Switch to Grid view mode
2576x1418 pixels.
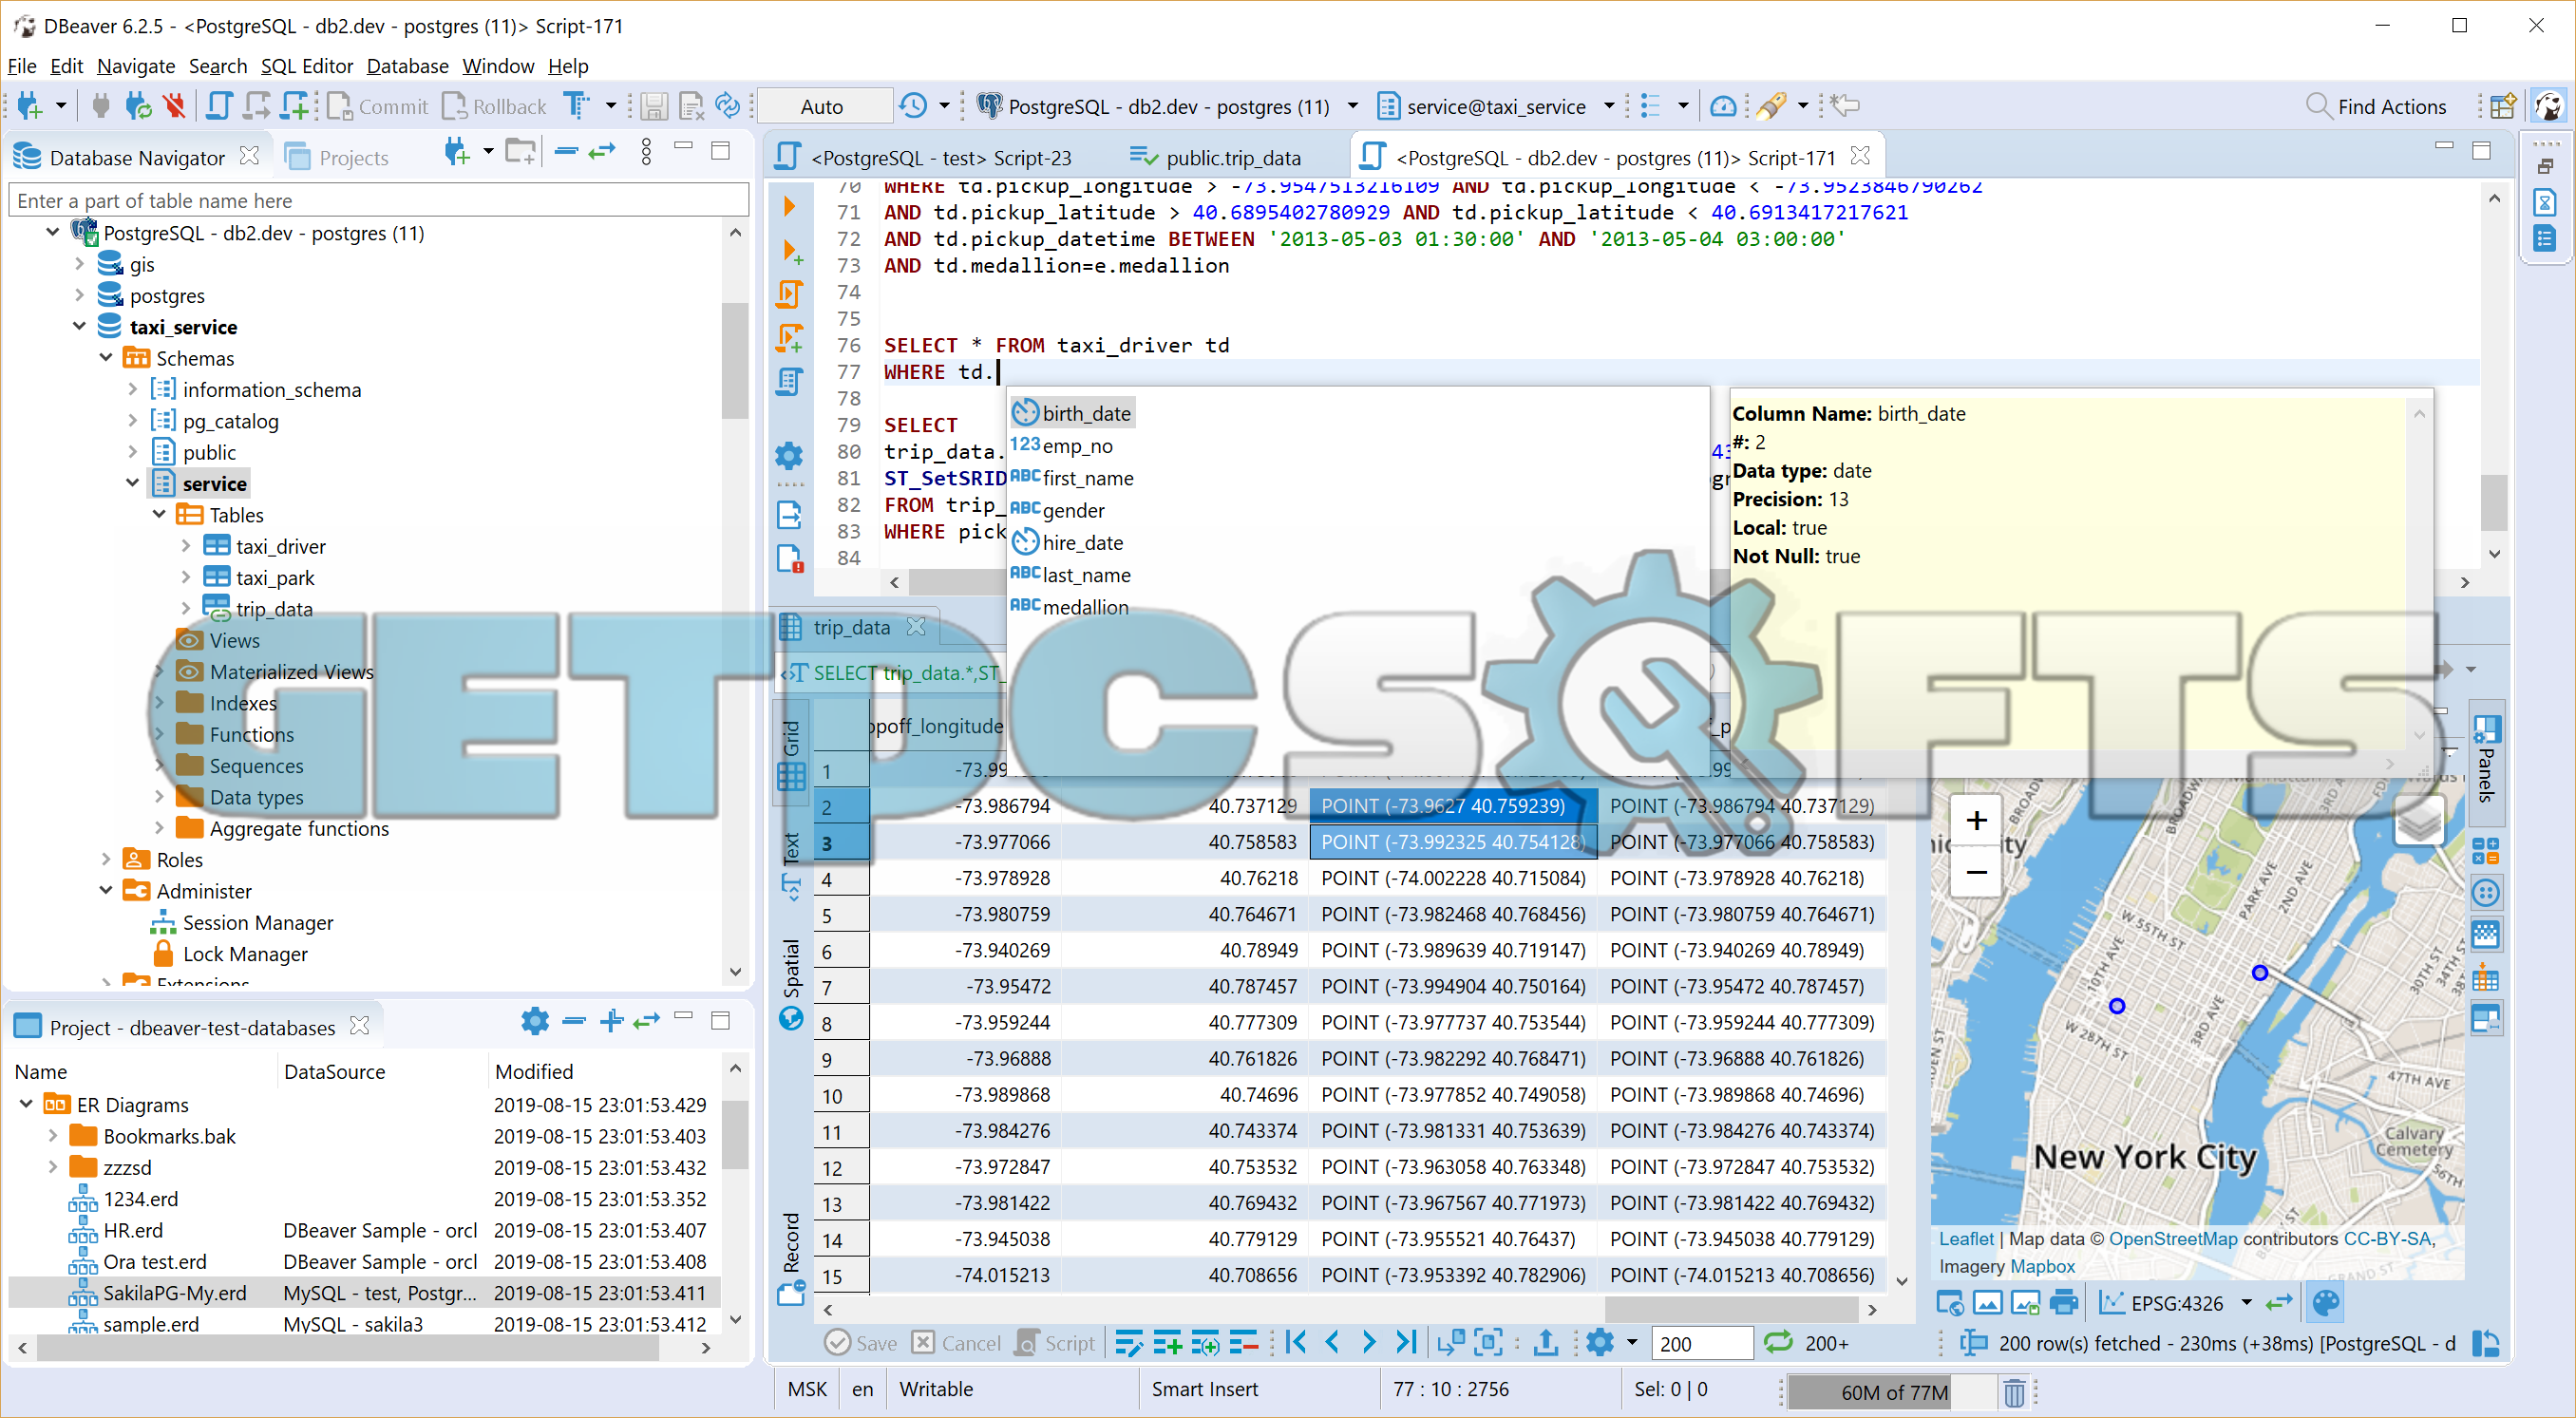(x=791, y=754)
